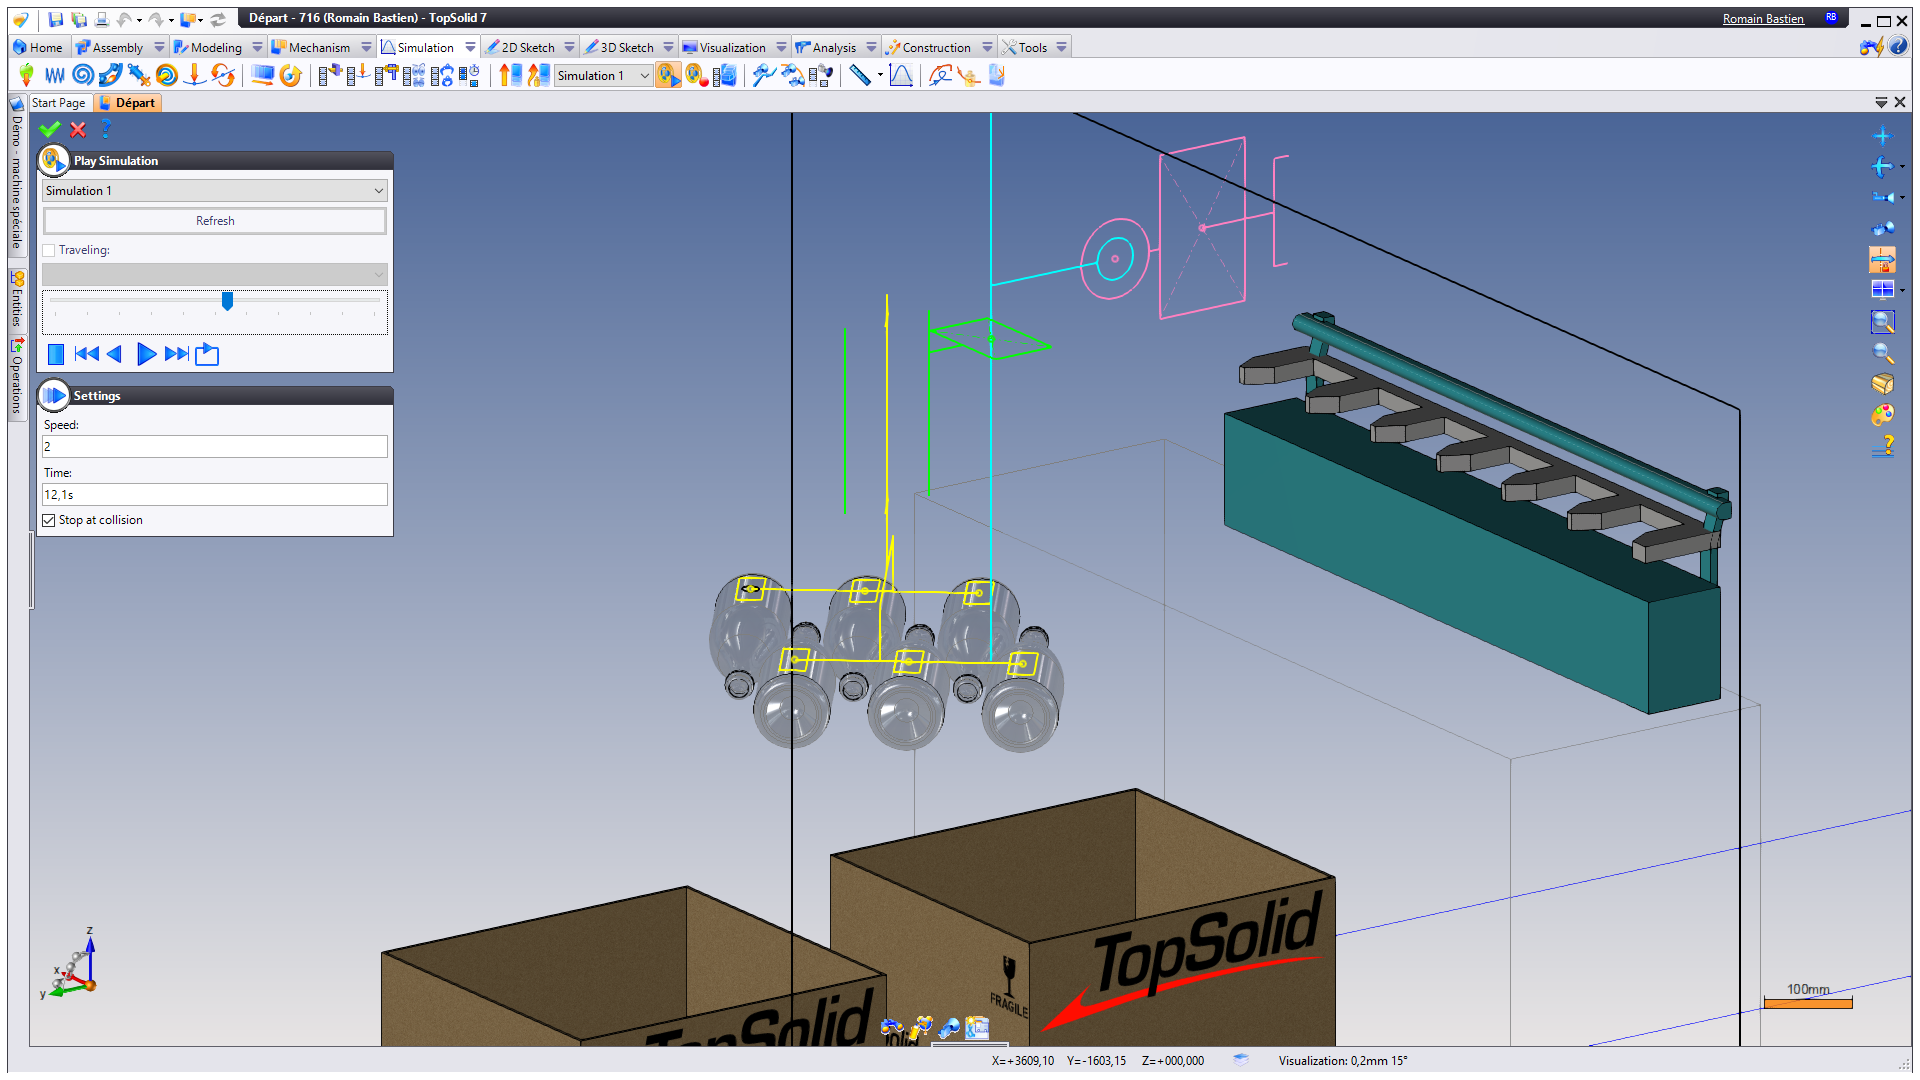Click the Speed input field
This screenshot has height=1080, width=1920.
[x=215, y=447]
